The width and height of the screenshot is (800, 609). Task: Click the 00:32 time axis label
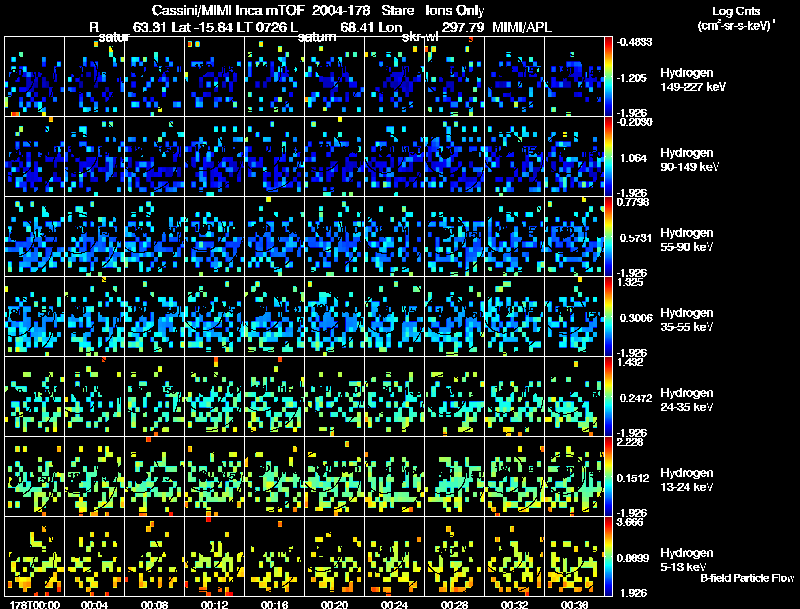[514, 604]
